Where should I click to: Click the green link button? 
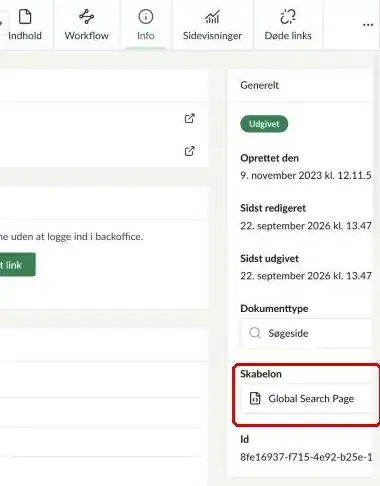17,264
